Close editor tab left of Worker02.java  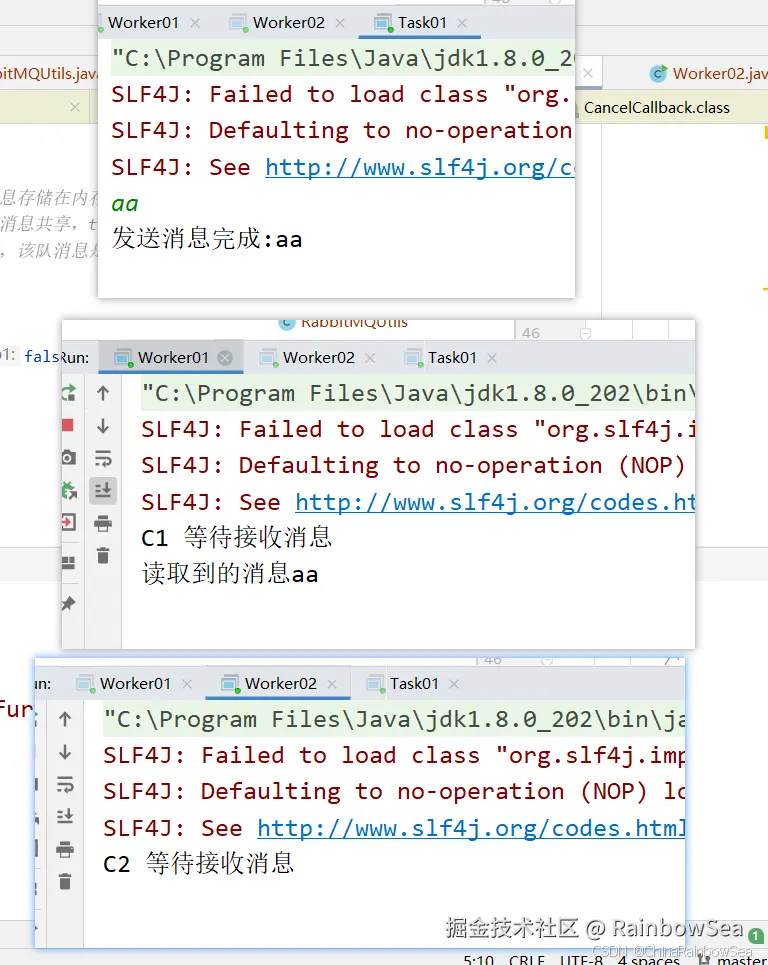[x=588, y=73]
